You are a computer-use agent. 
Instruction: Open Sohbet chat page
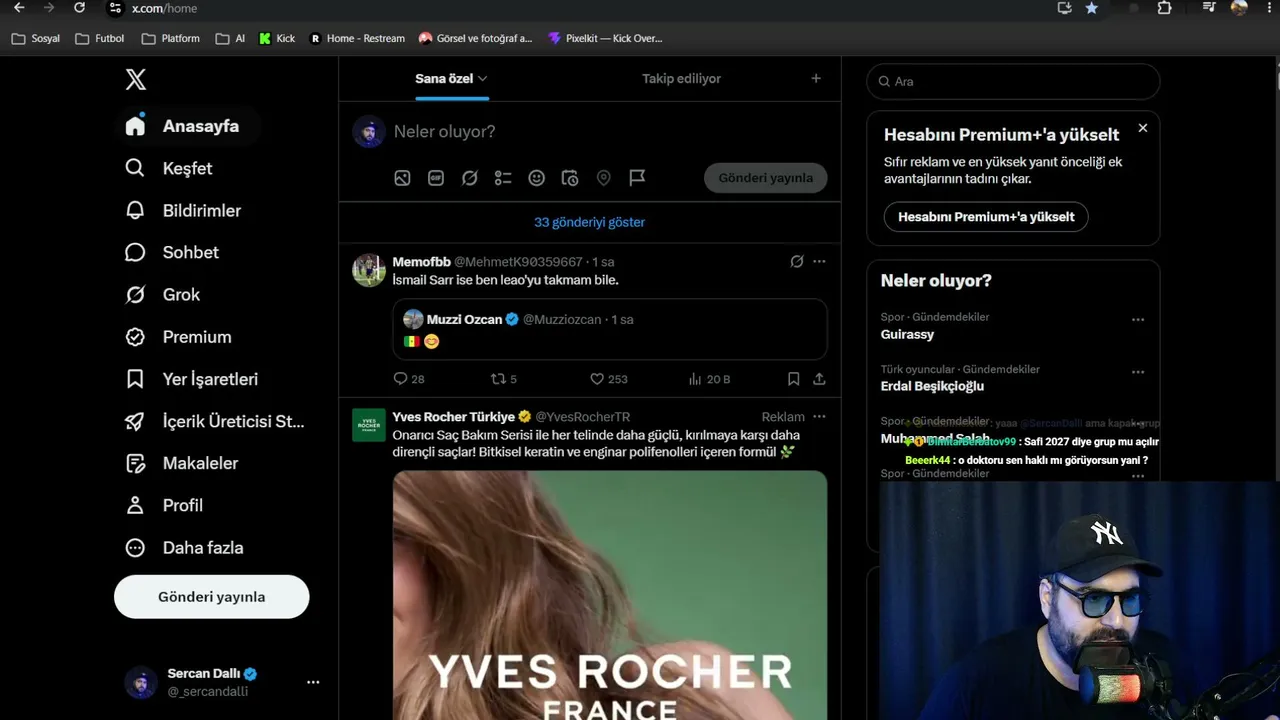pyautogui.click(x=172, y=252)
